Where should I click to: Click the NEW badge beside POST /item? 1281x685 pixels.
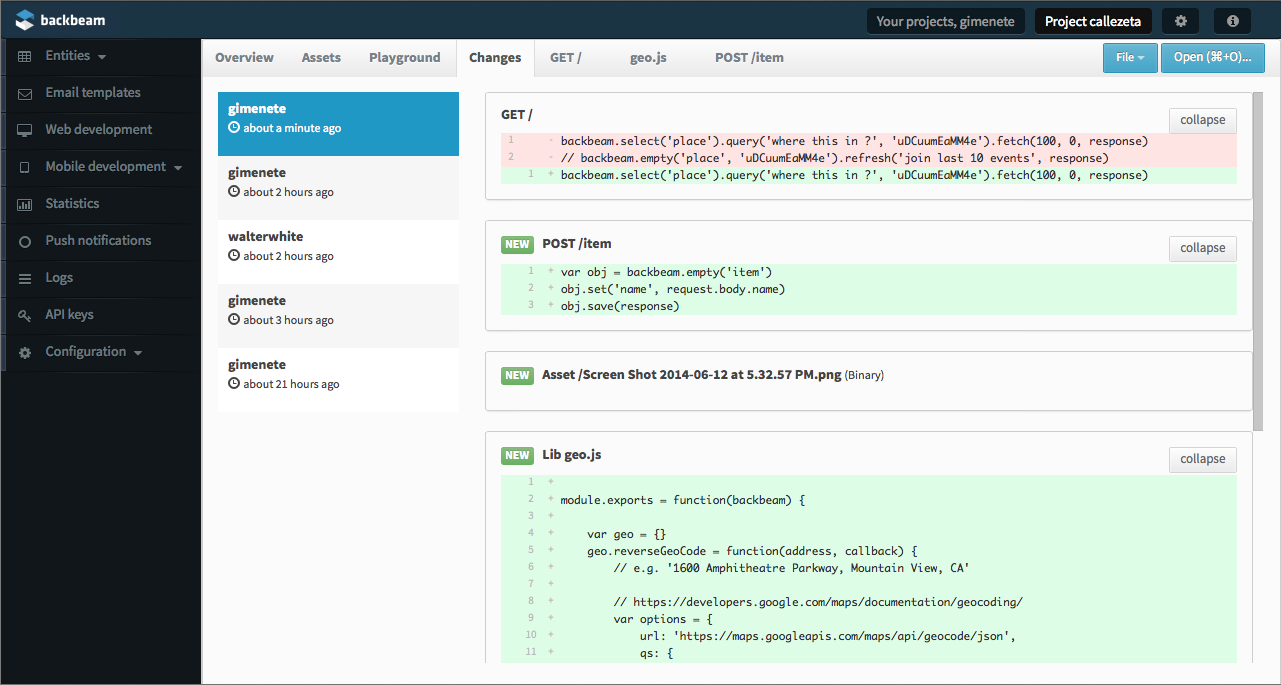(517, 244)
